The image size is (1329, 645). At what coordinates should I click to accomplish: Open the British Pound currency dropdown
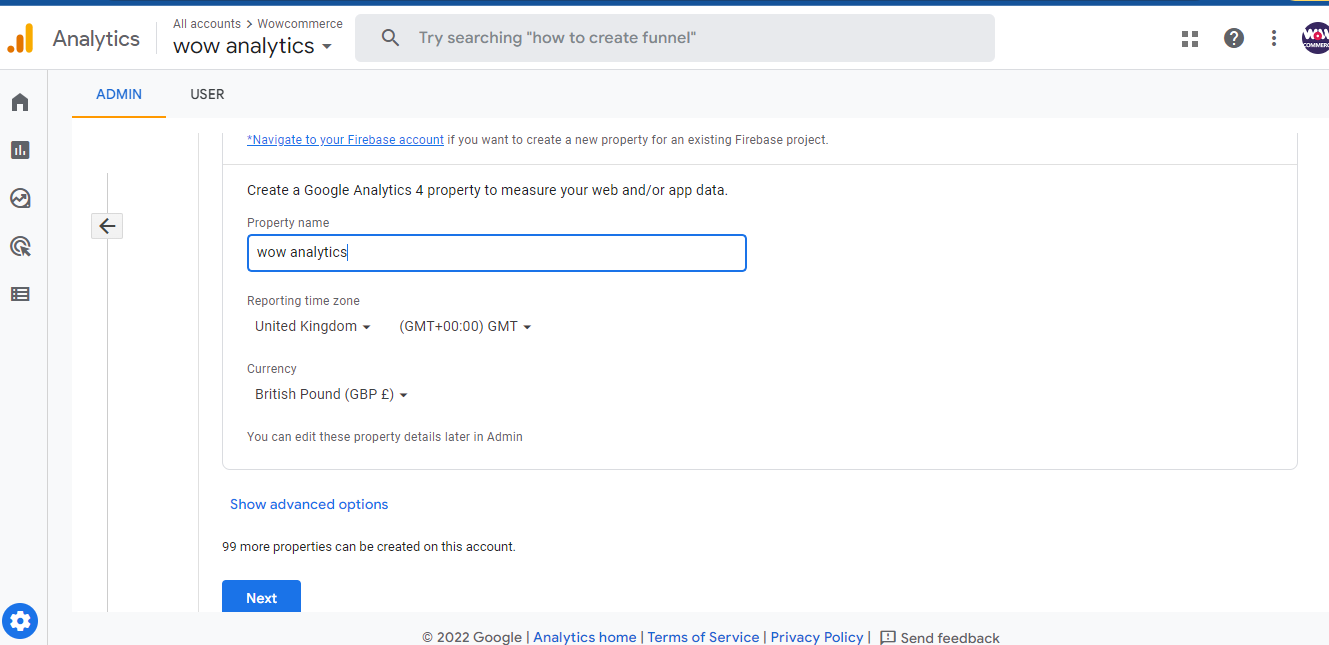pyautogui.click(x=331, y=394)
